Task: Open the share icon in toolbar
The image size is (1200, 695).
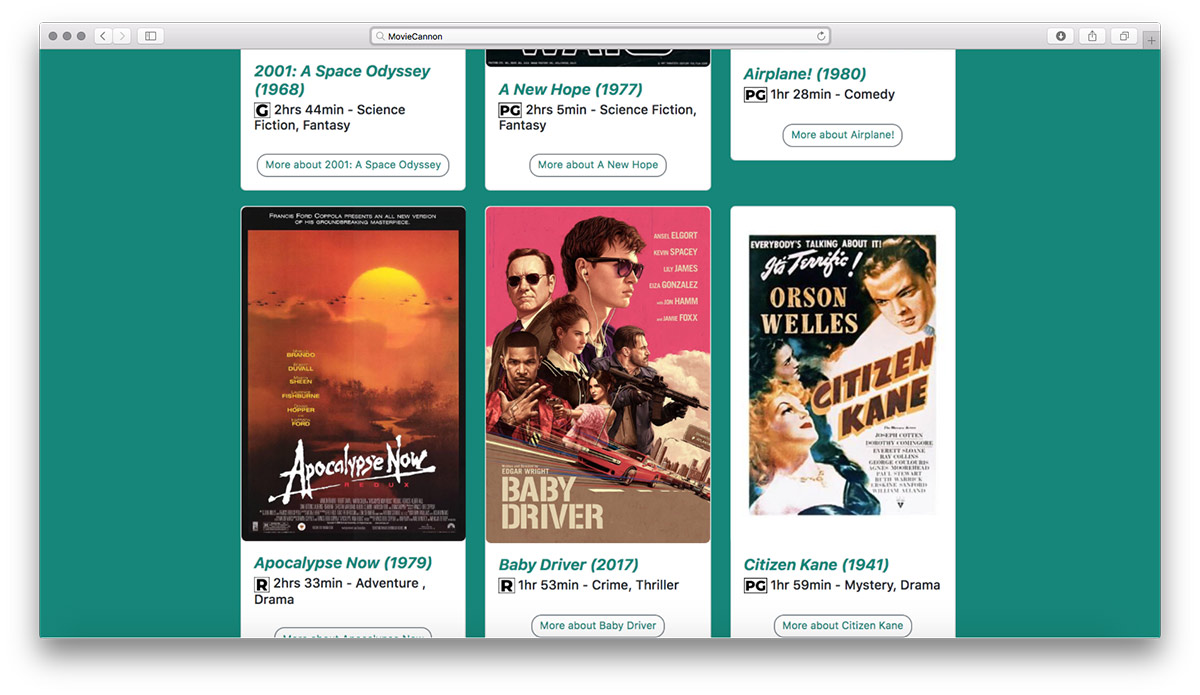Action: click(x=1092, y=36)
